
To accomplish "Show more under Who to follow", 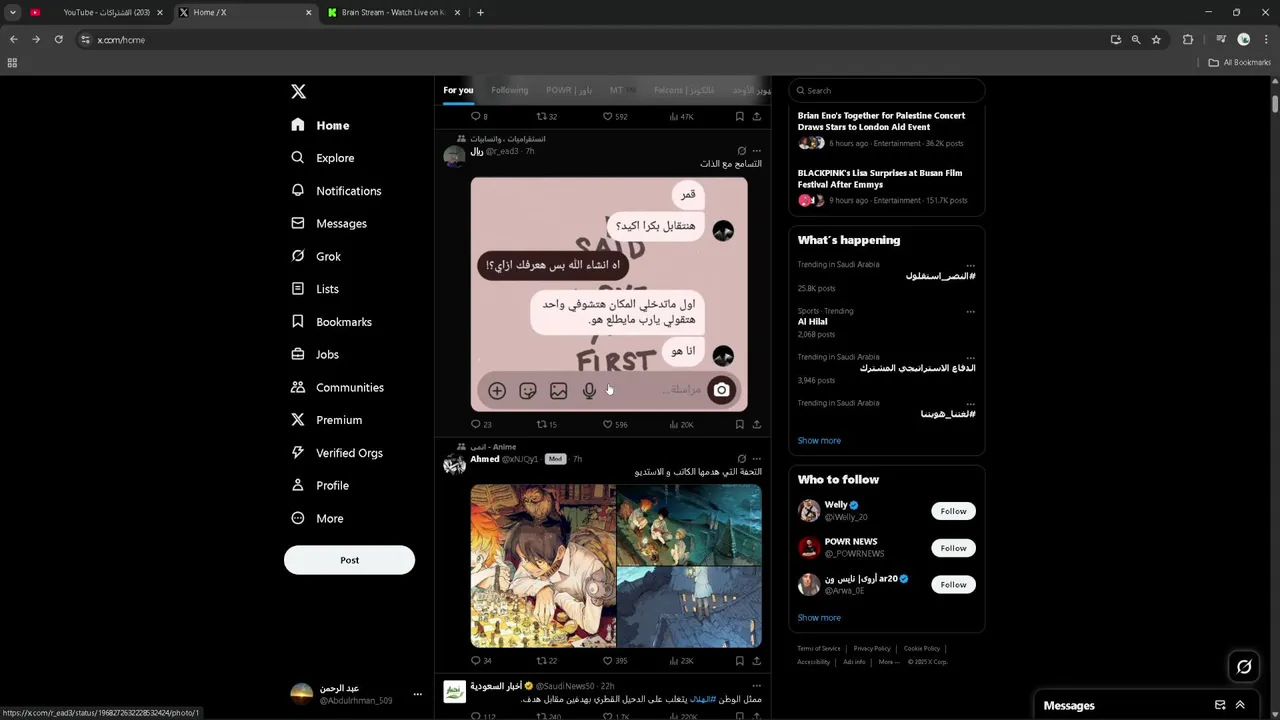I will pos(819,618).
